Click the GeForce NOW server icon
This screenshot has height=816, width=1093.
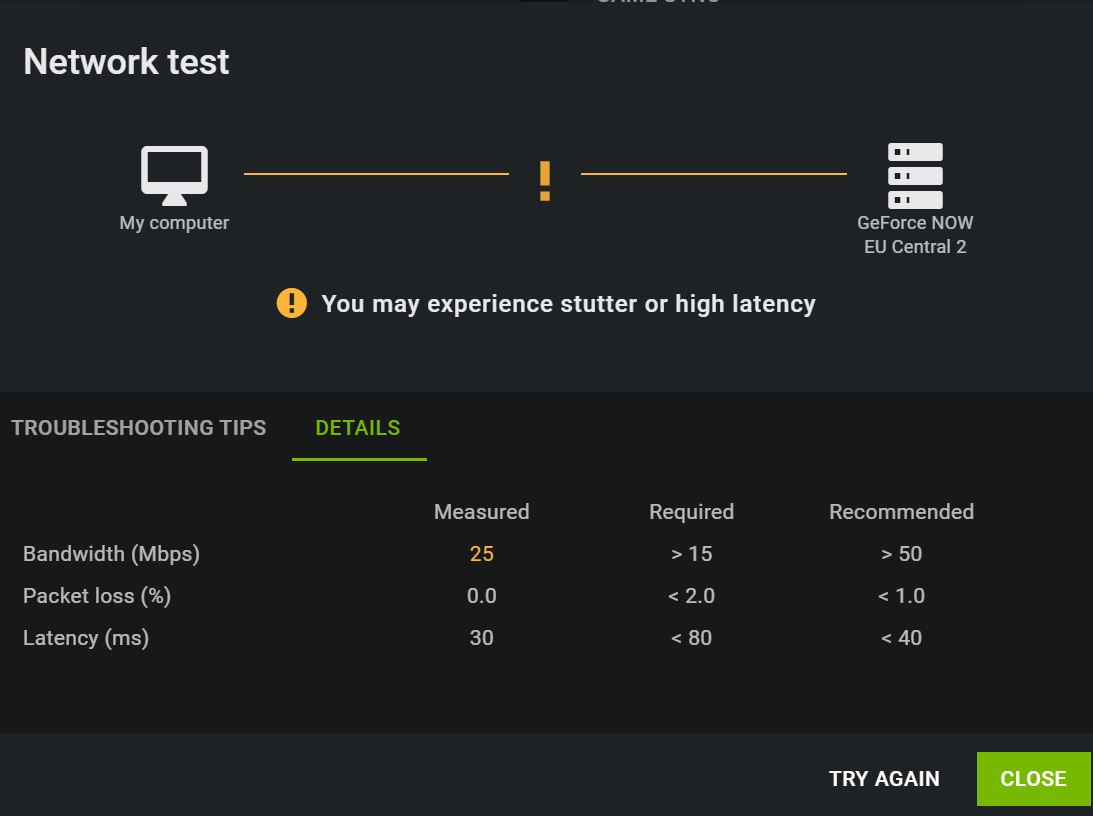click(915, 175)
